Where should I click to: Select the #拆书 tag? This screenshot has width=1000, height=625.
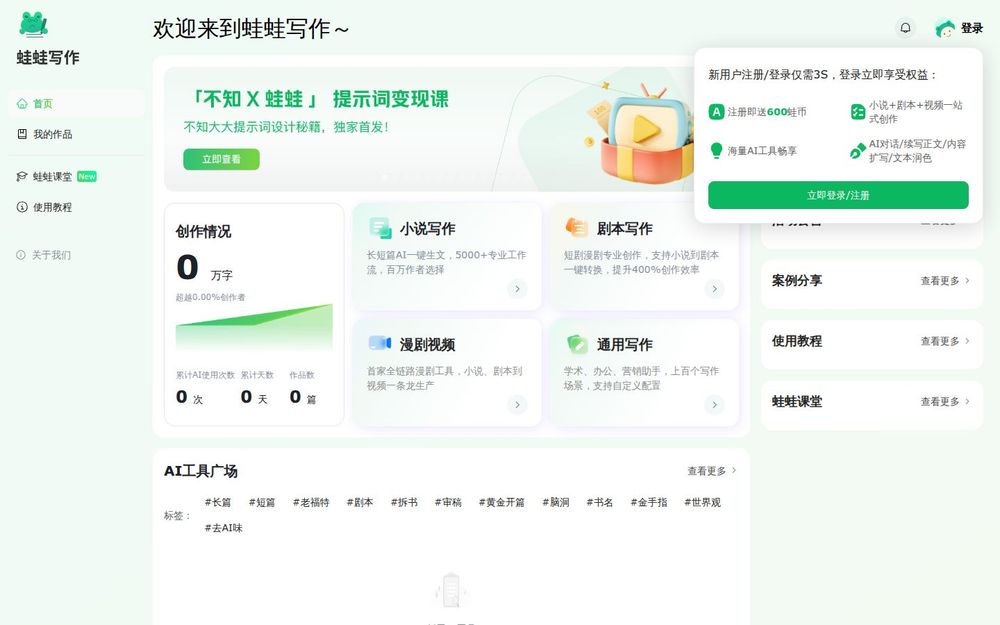(x=404, y=503)
